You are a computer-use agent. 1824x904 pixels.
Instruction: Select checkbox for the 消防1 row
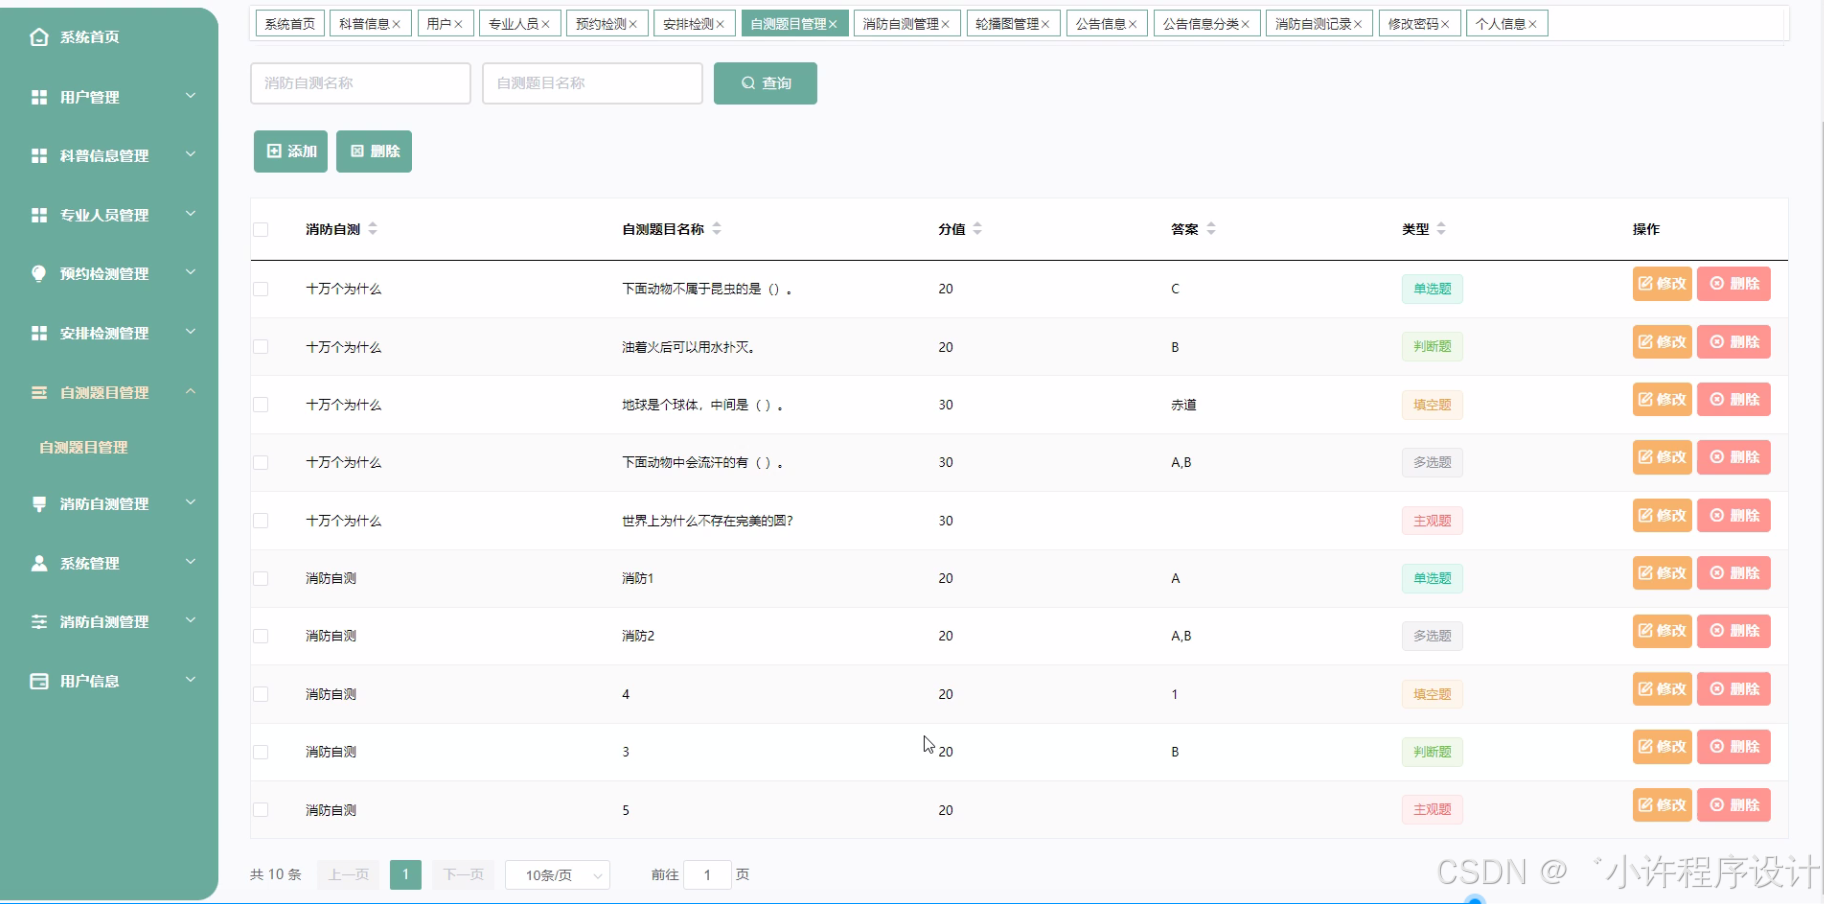pos(261,578)
